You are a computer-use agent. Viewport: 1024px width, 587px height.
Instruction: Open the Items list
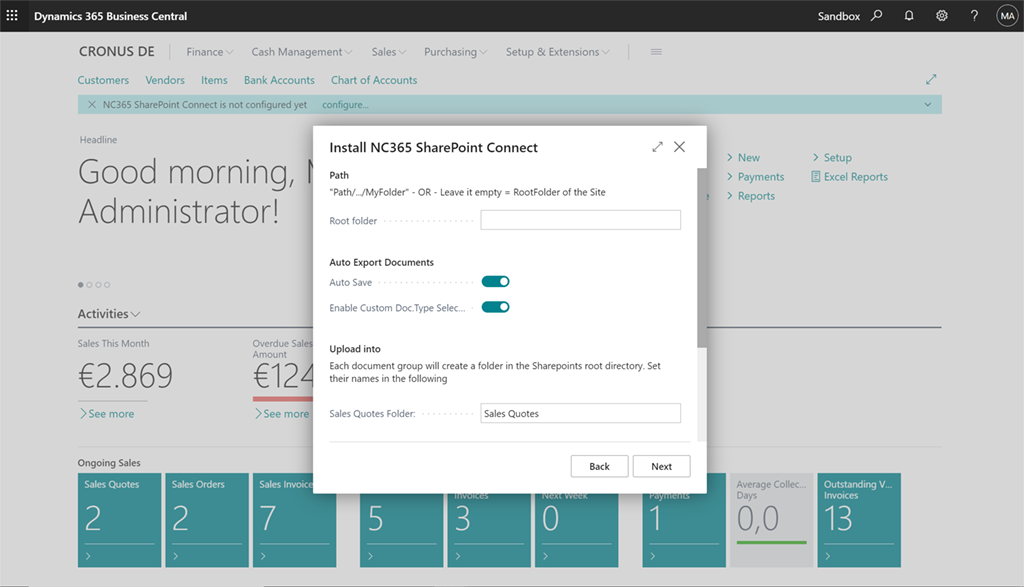pos(214,80)
